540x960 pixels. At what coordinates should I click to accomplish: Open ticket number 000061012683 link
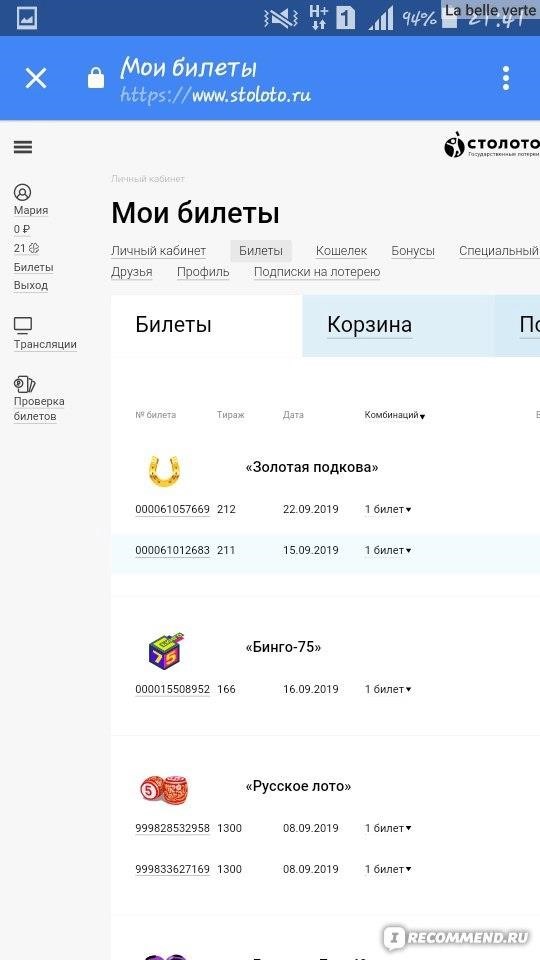173,550
